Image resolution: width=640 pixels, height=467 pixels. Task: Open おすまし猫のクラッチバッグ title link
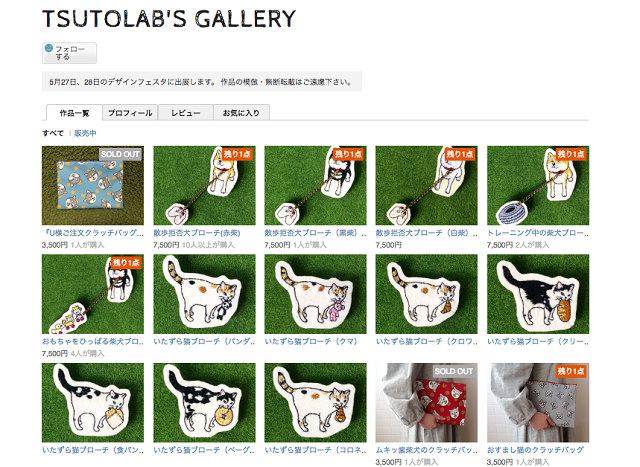pyautogui.click(x=535, y=450)
